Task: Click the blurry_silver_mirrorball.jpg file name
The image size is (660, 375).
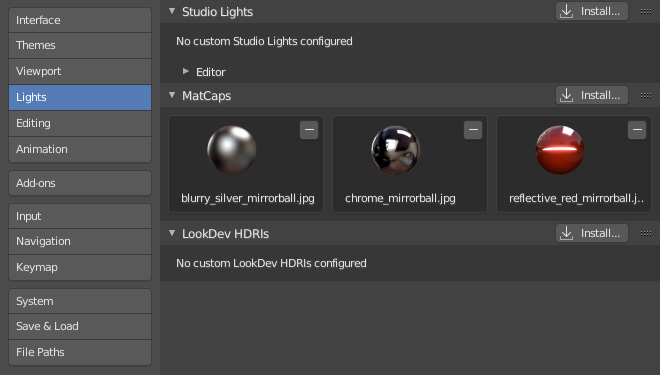Action: [248, 199]
